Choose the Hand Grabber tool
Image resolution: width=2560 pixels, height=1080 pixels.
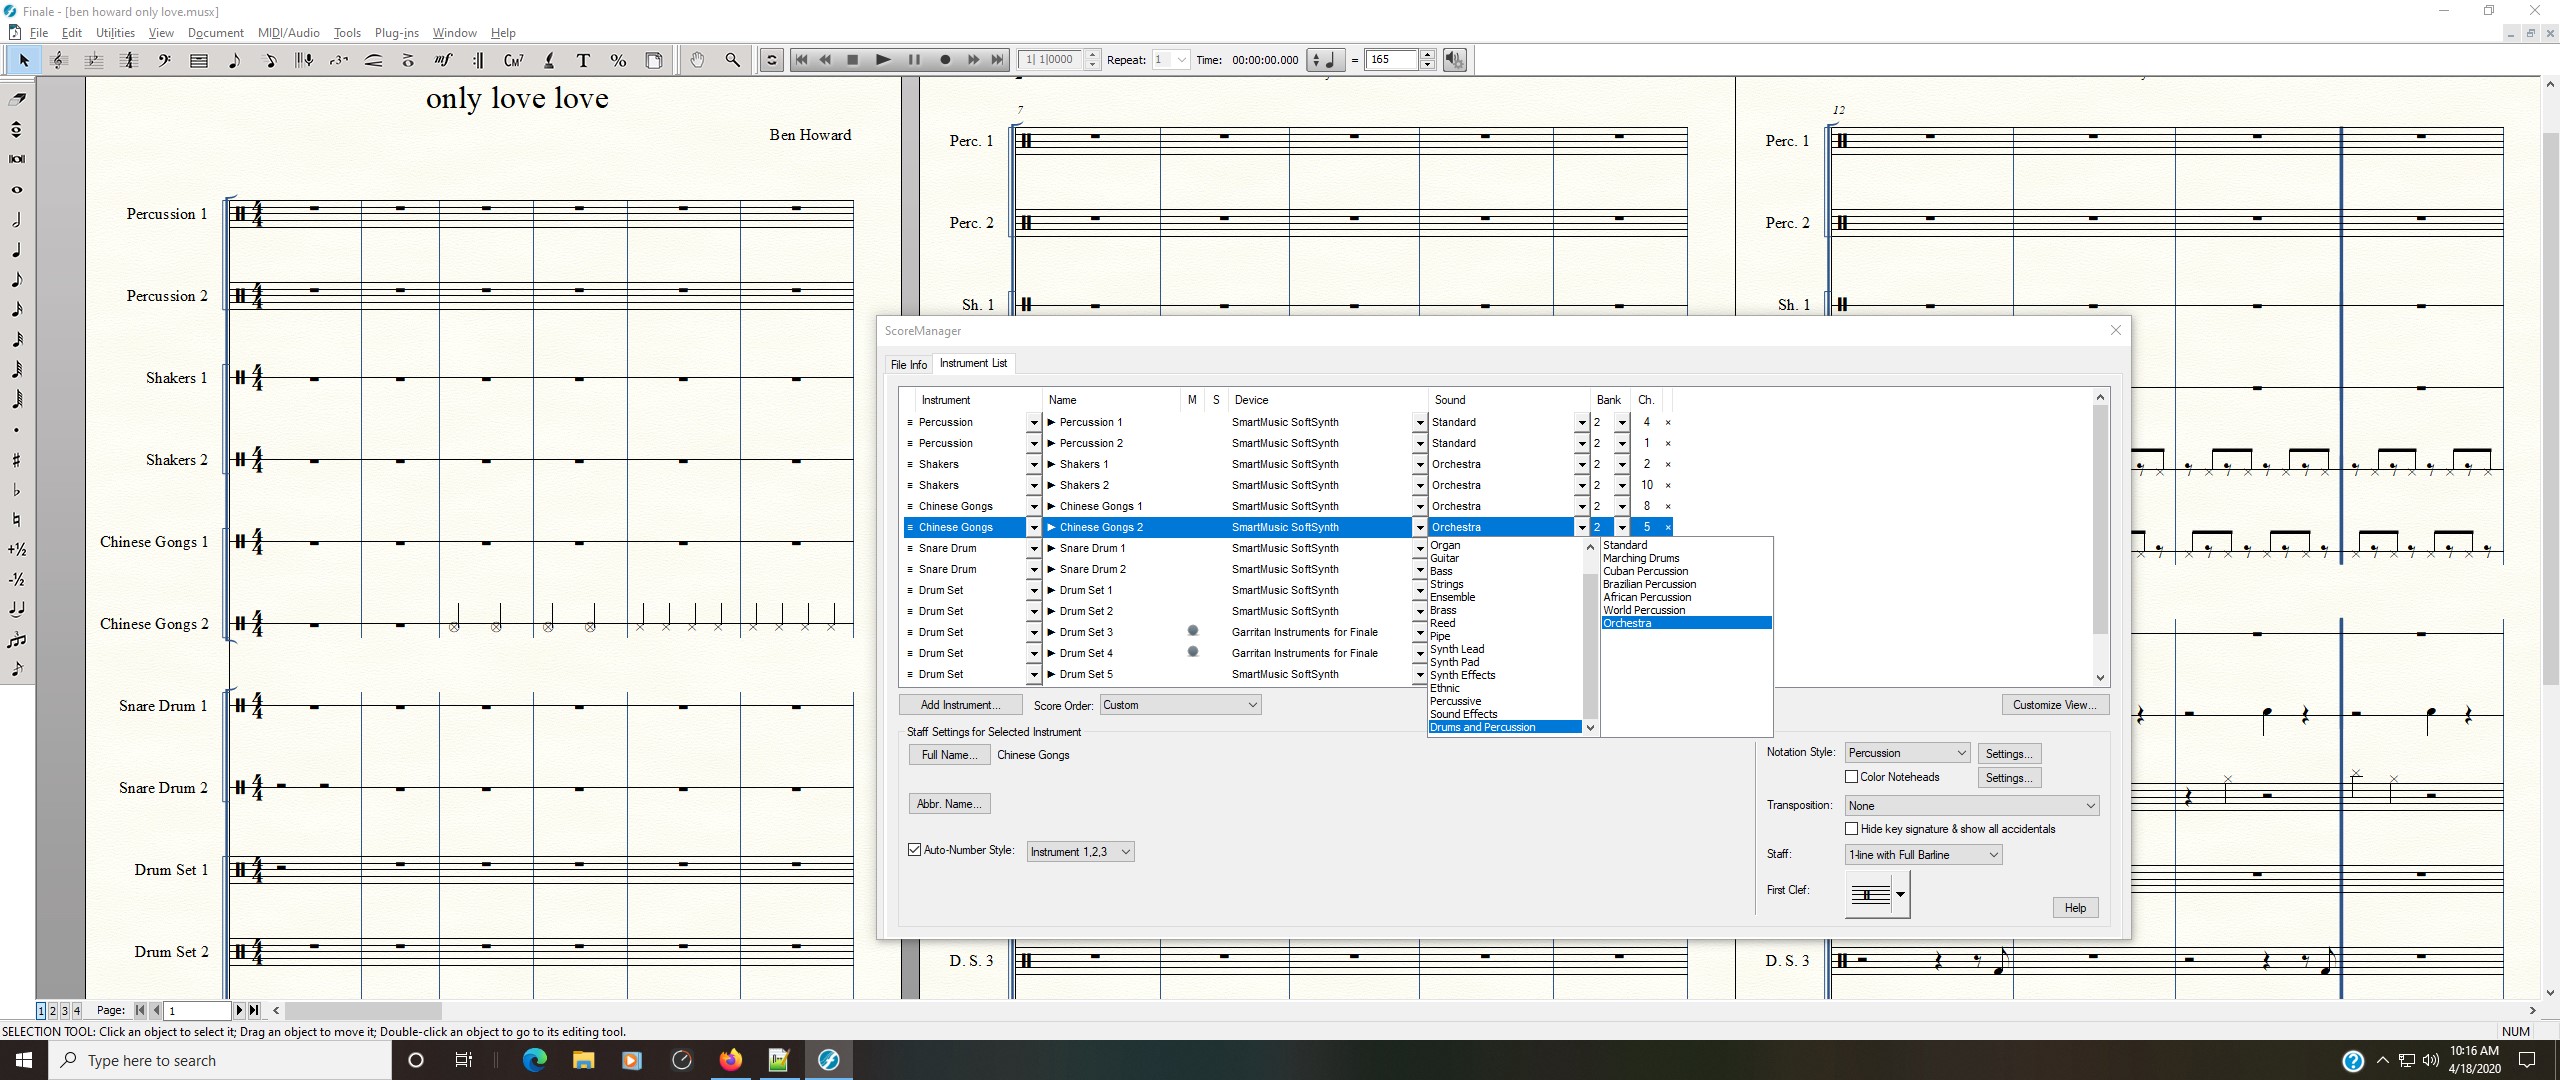697,60
